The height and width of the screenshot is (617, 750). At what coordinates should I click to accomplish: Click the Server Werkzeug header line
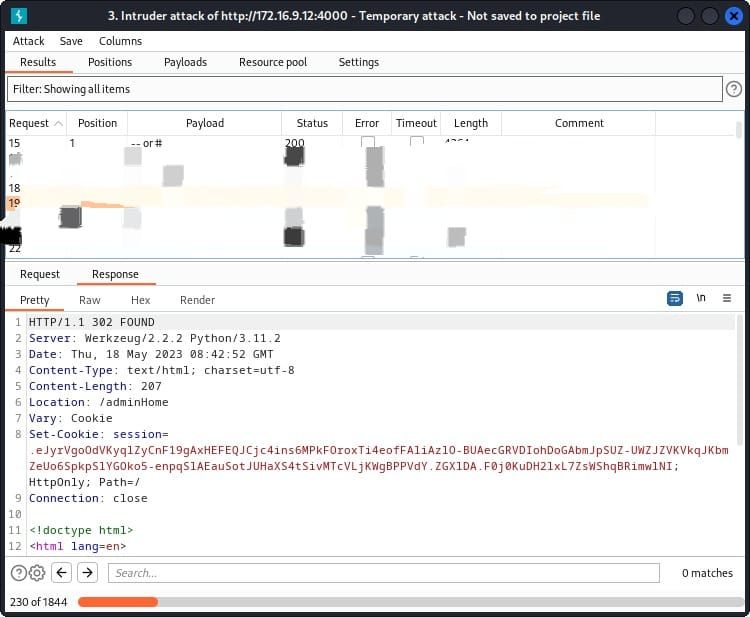pos(154,338)
